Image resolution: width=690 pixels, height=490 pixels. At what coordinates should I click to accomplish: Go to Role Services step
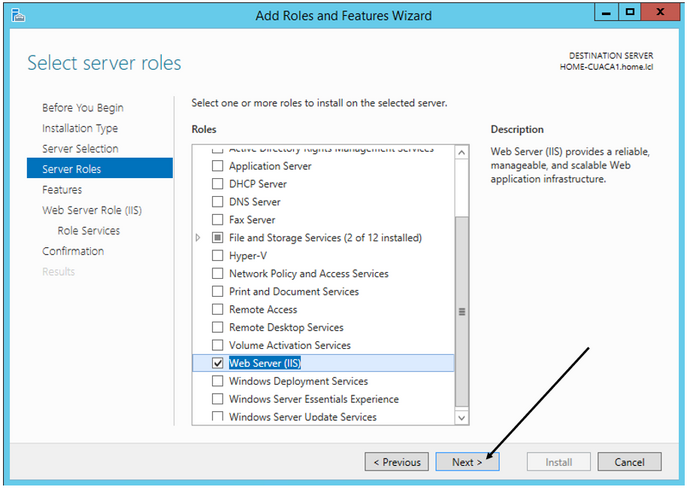(88, 230)
